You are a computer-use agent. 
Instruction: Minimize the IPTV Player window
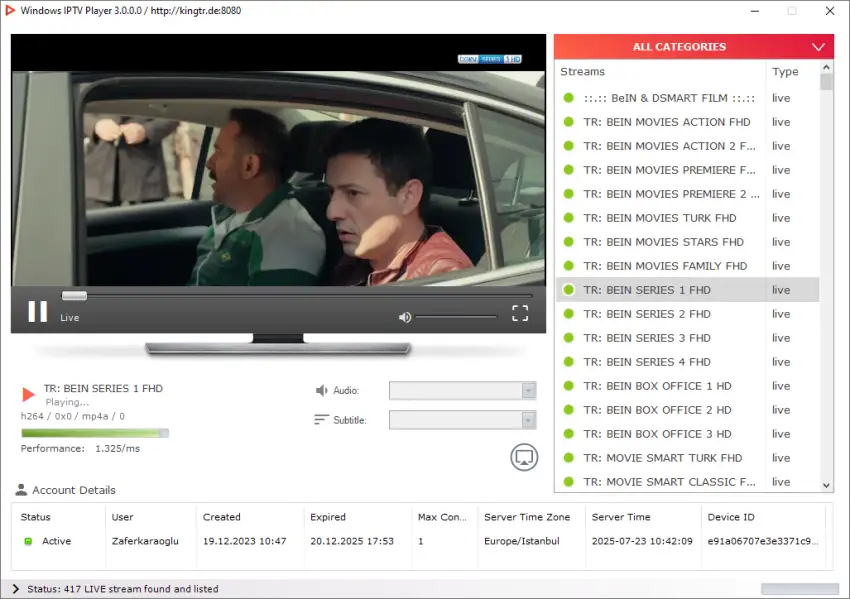pyautogui.click(x=755, y=11)
